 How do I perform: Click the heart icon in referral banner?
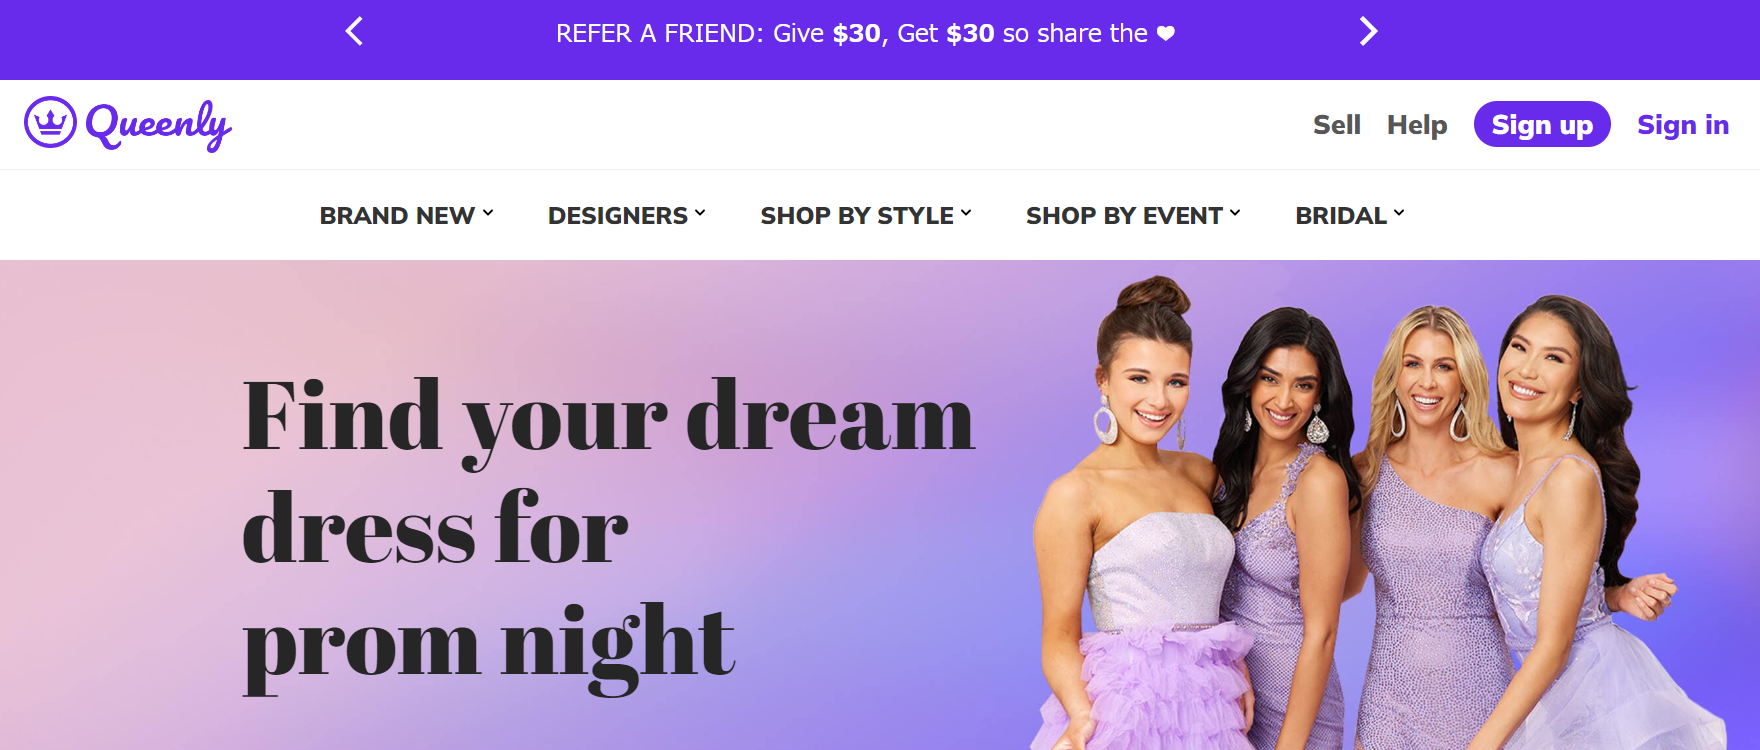click(1166, 33)
